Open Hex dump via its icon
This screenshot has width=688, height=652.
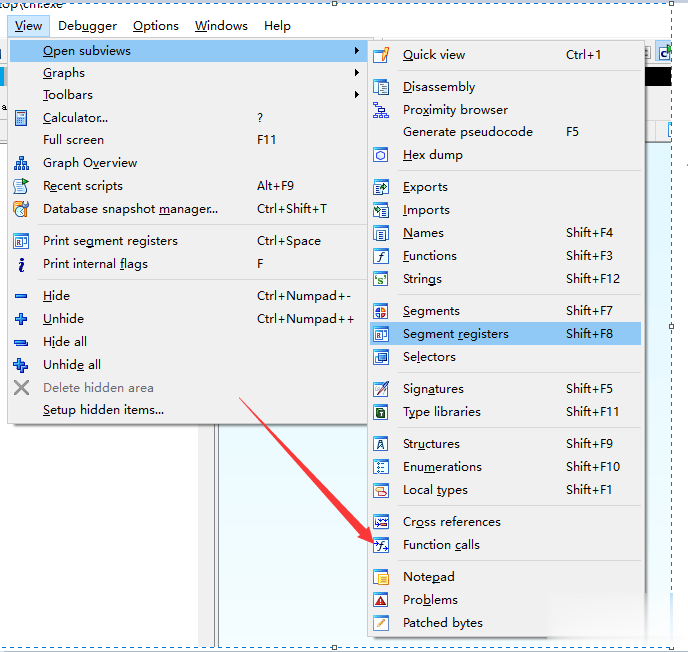click(381, 155)
